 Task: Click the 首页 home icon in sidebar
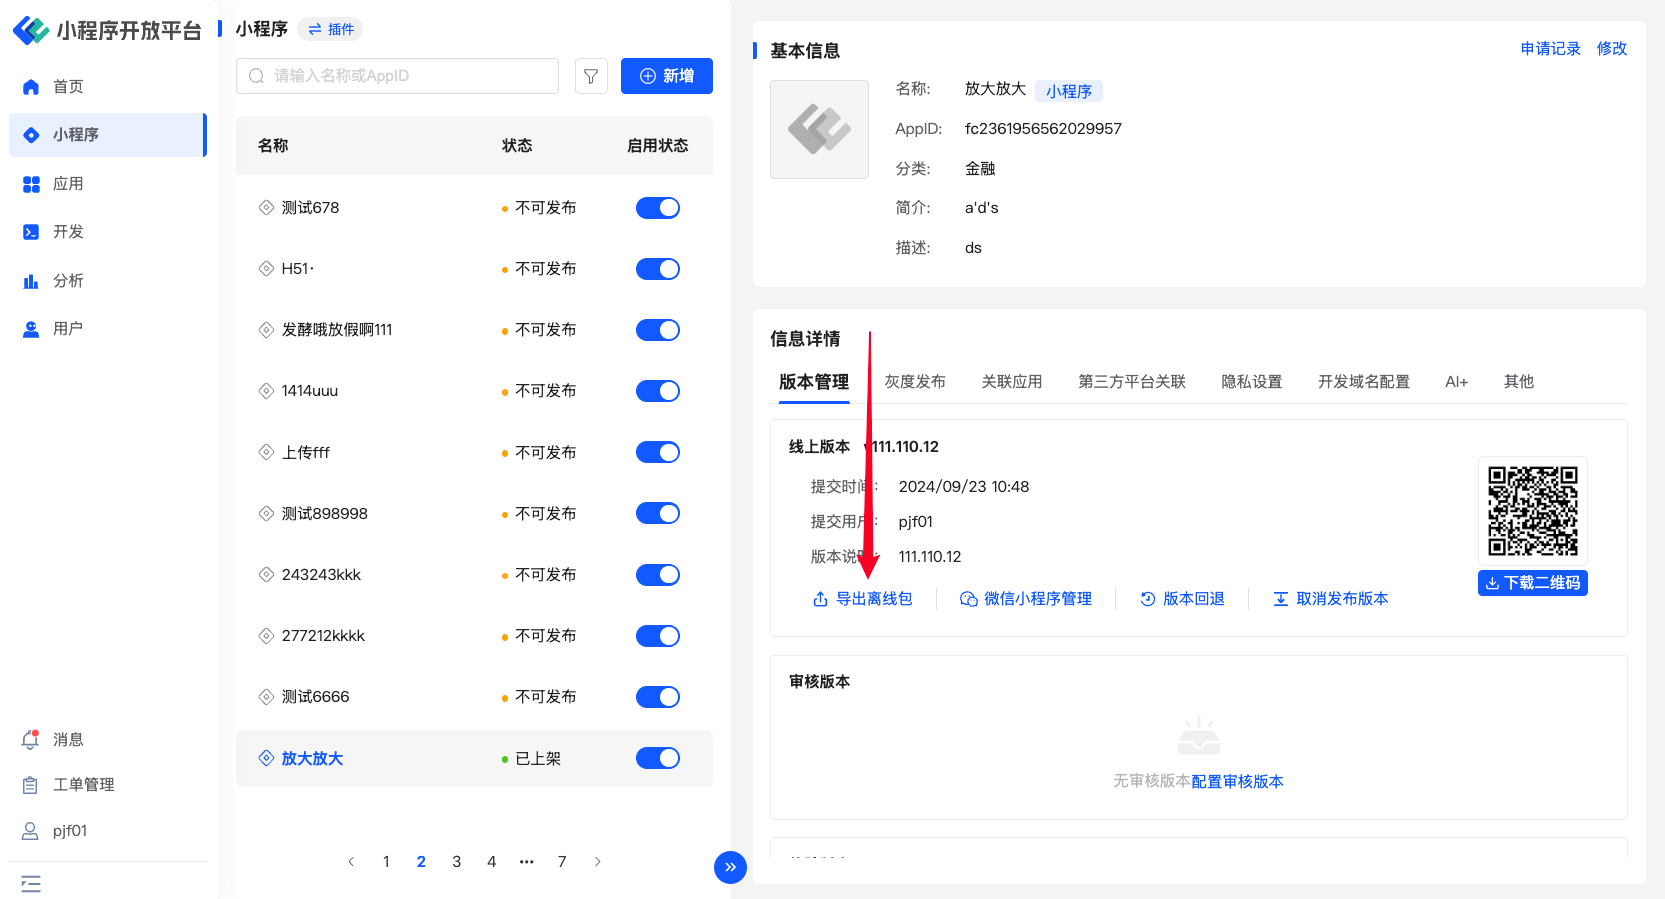point(31,87)
